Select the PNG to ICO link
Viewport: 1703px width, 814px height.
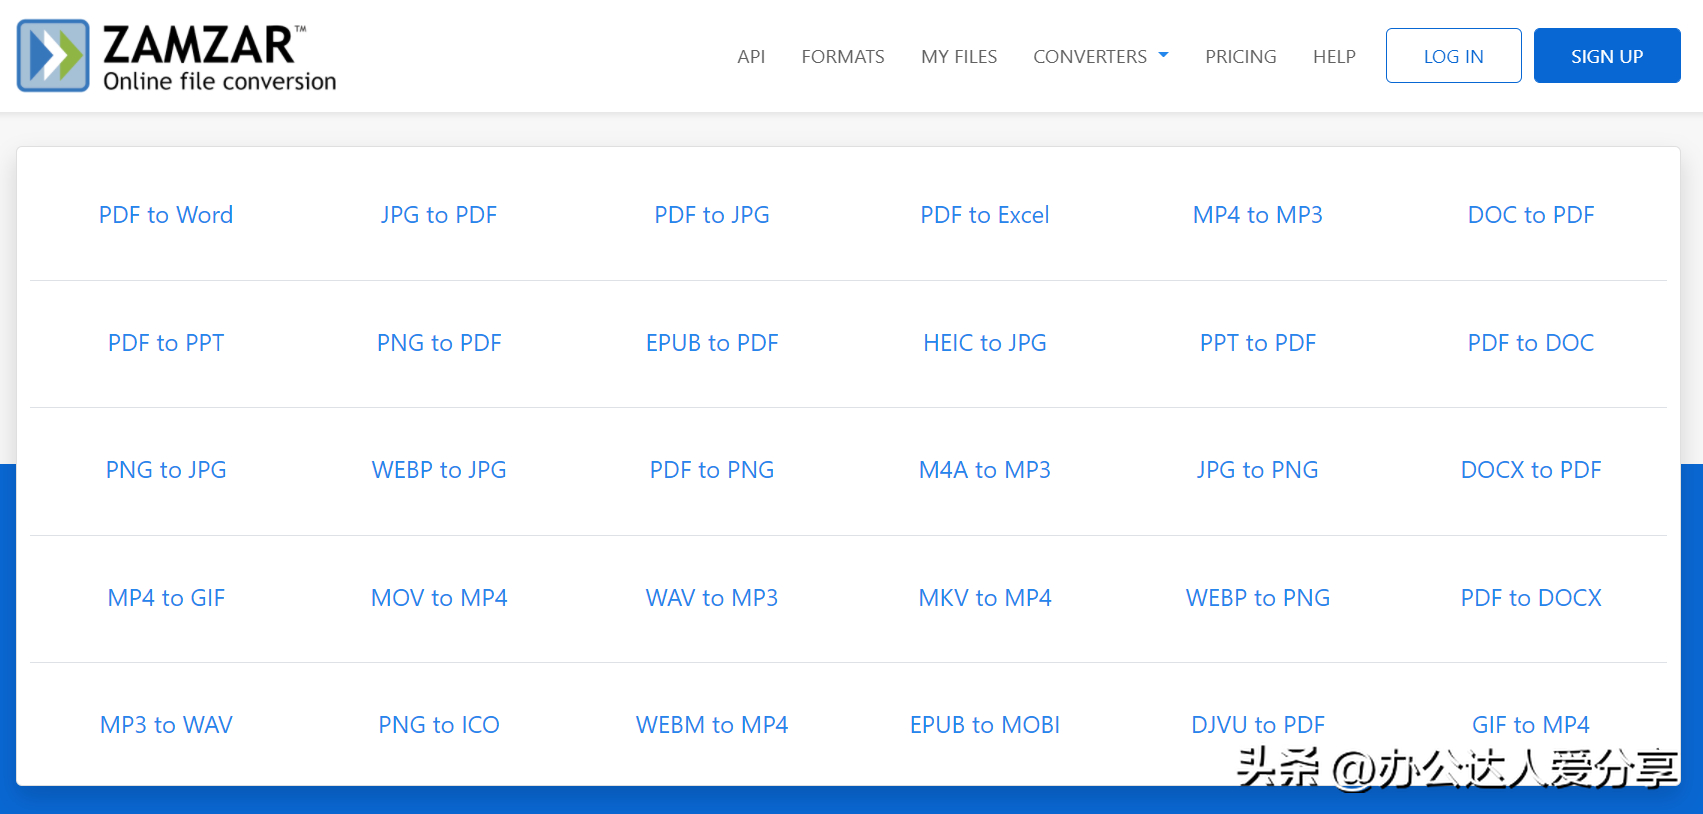pos(439,725)
